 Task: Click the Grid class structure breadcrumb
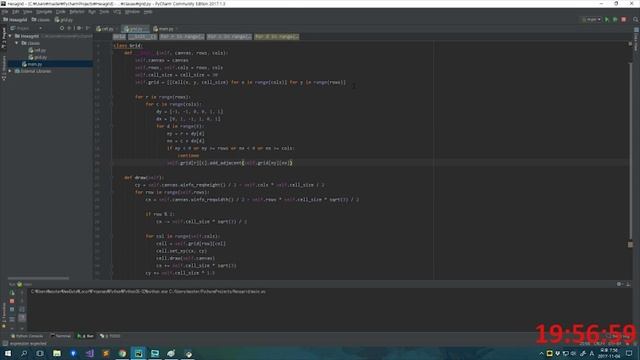(x=119, y=37)
